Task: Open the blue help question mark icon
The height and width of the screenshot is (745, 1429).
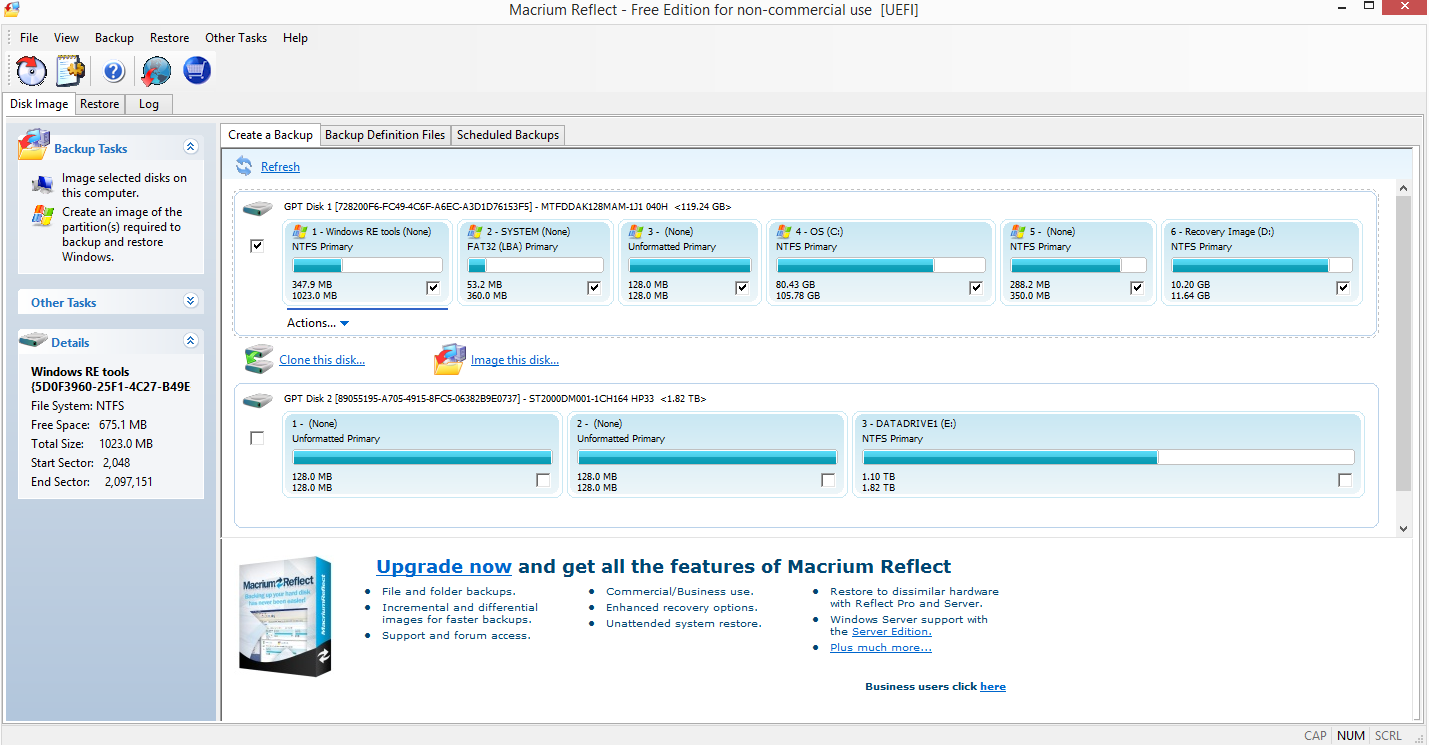Action: click(x=114, y=71)
